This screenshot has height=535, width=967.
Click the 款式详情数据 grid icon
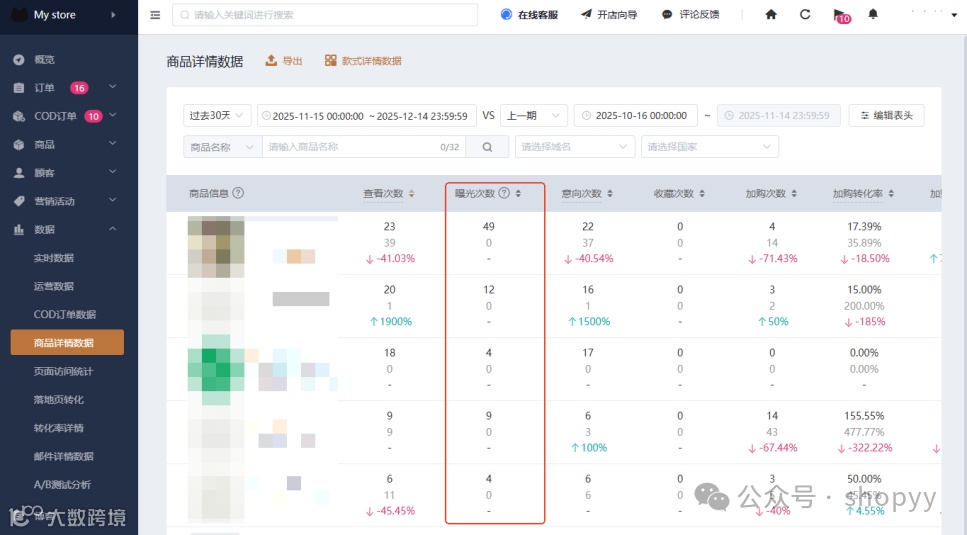tap(331, 60)
